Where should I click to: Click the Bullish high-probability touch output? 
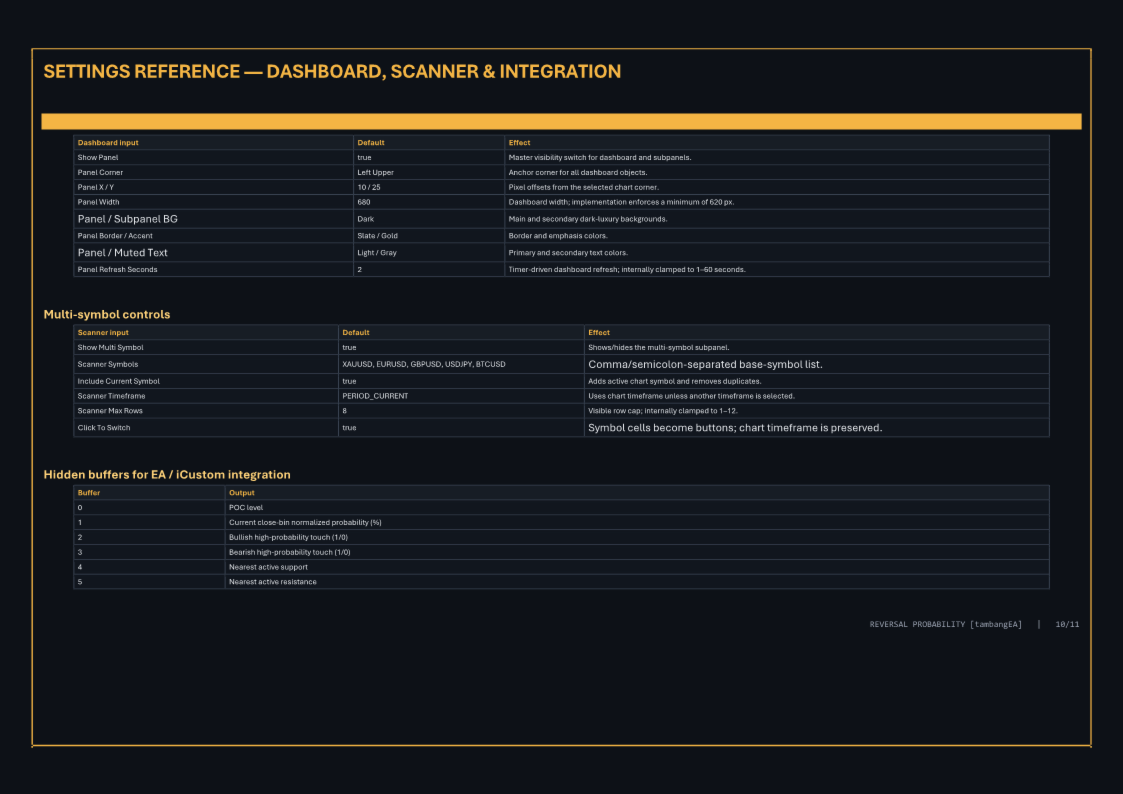pos(289,538)
